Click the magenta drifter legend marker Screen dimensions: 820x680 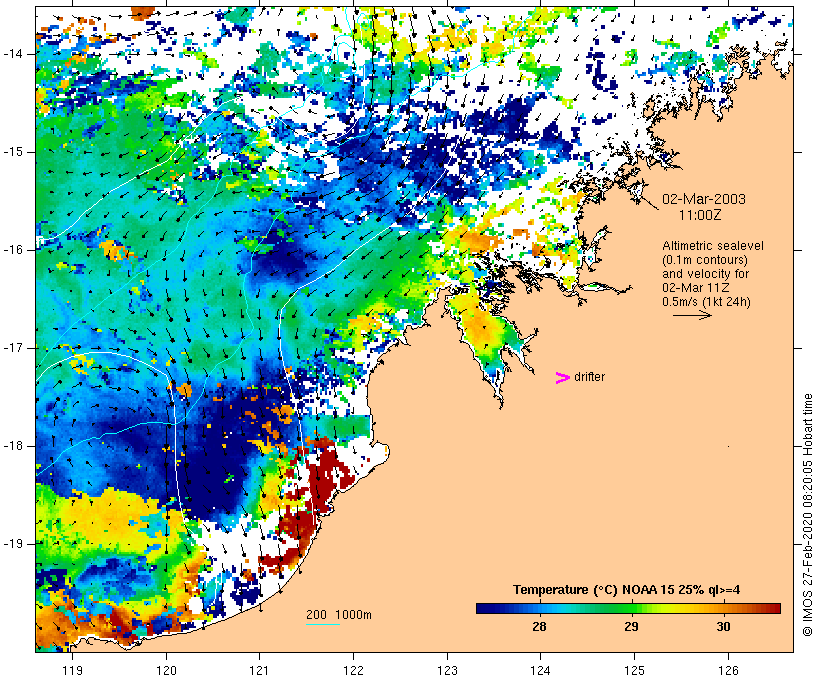point(562,378)
